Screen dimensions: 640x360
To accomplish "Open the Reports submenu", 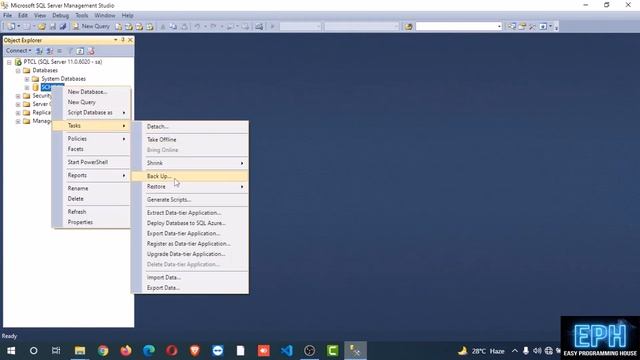I will click(x=91, y=175).
